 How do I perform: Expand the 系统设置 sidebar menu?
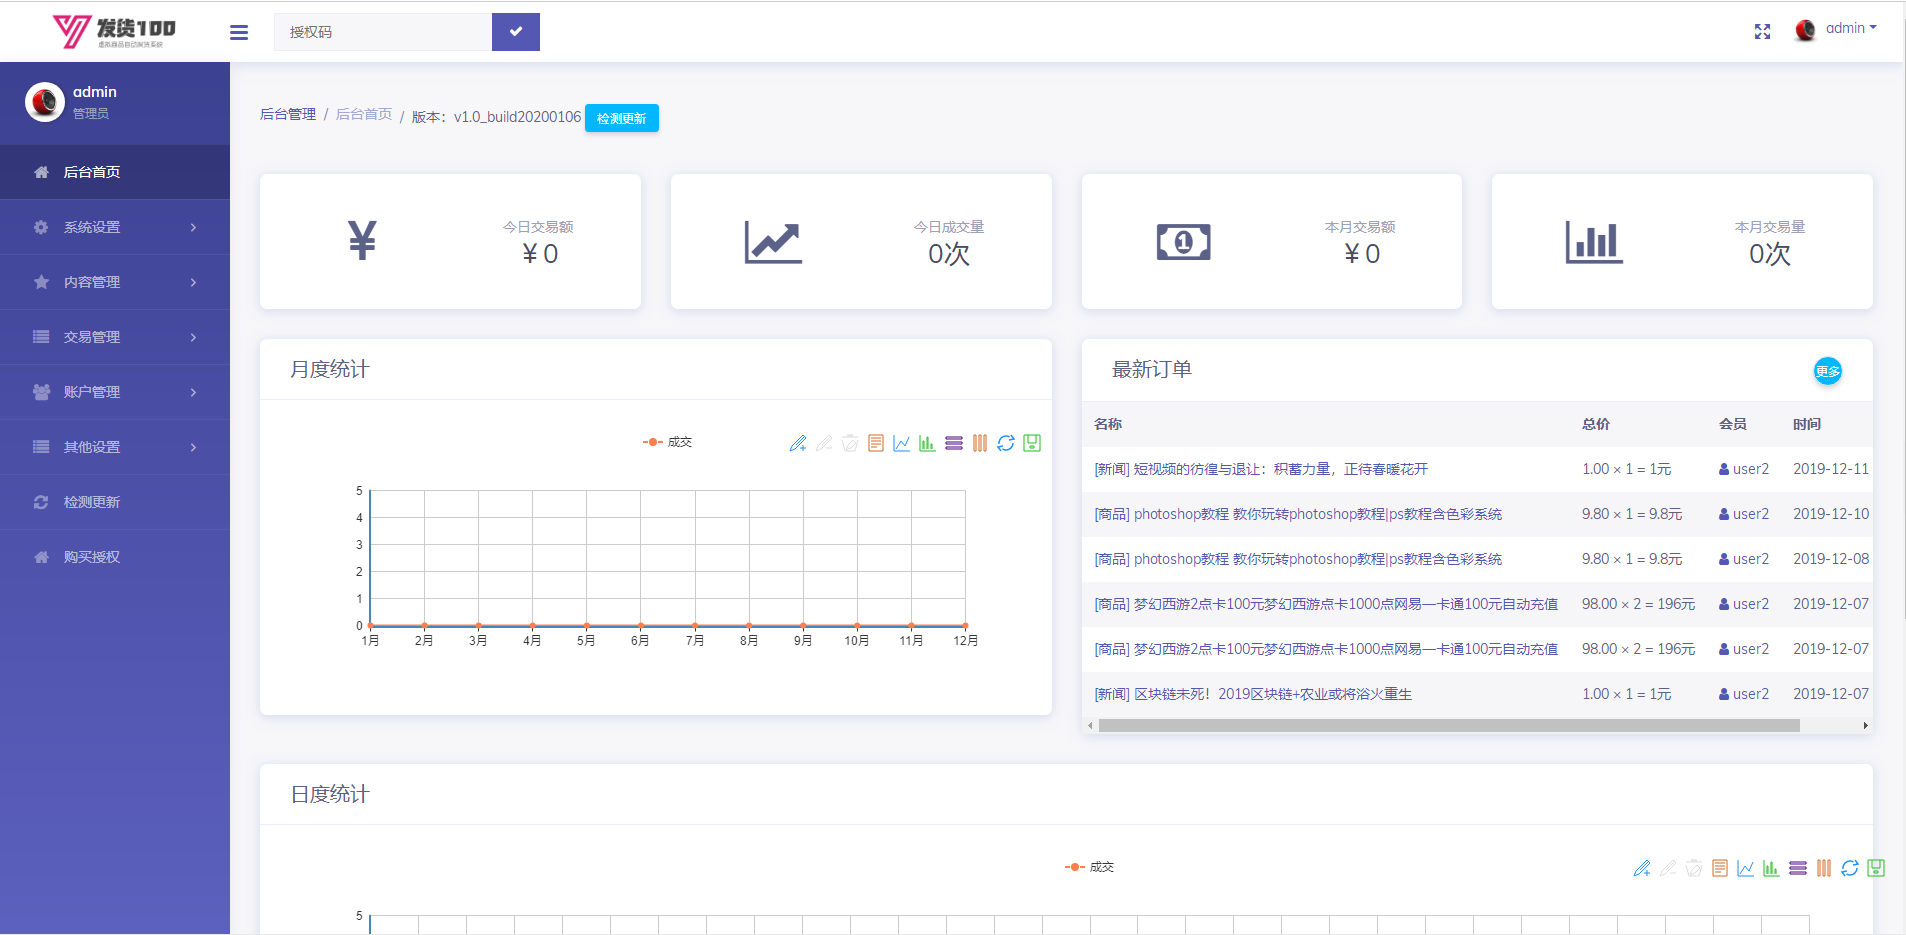pos(115,227)
